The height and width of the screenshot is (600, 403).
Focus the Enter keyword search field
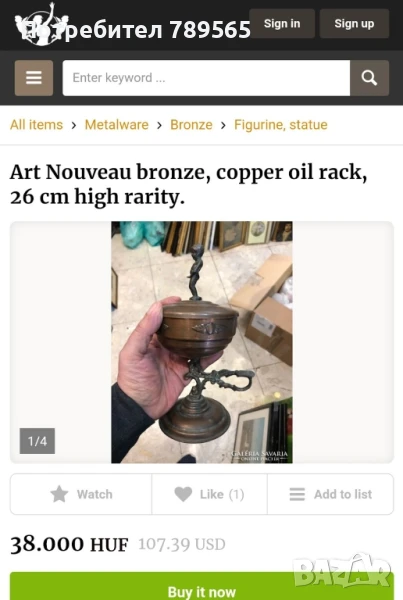[206, 78]
